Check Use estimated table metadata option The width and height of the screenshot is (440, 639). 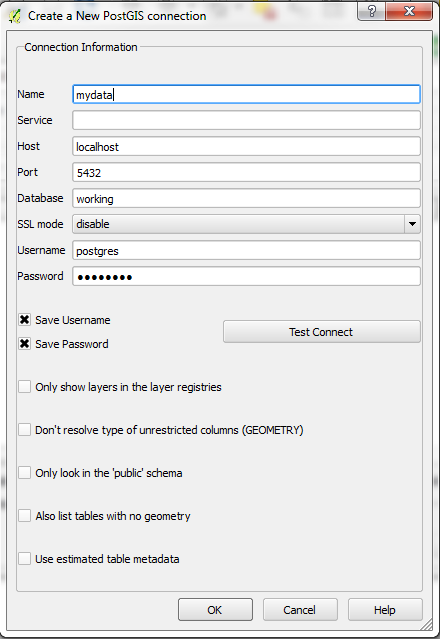pyautogui.click(x=24, y=559)
